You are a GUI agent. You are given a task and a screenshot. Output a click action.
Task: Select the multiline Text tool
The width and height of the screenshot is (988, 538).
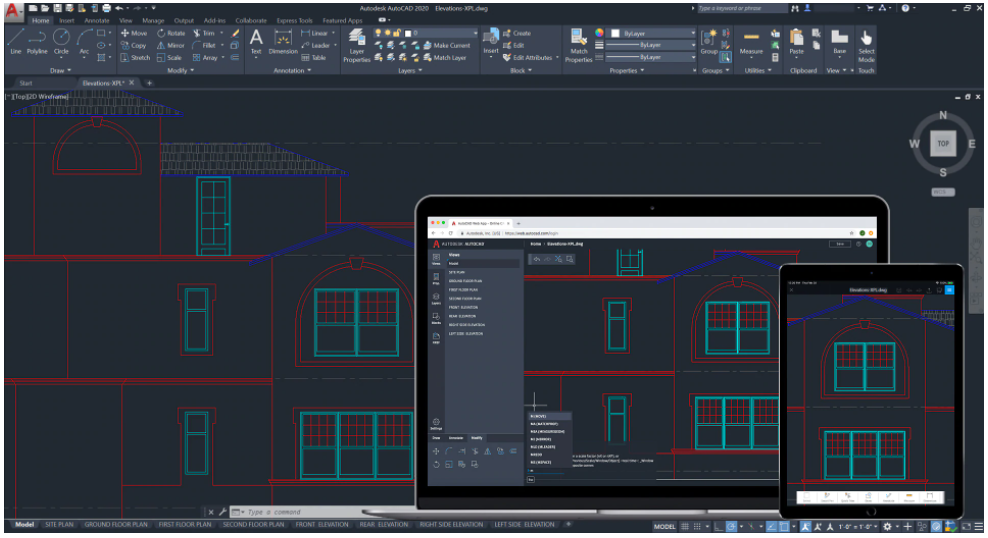click(x=256, y=42)
